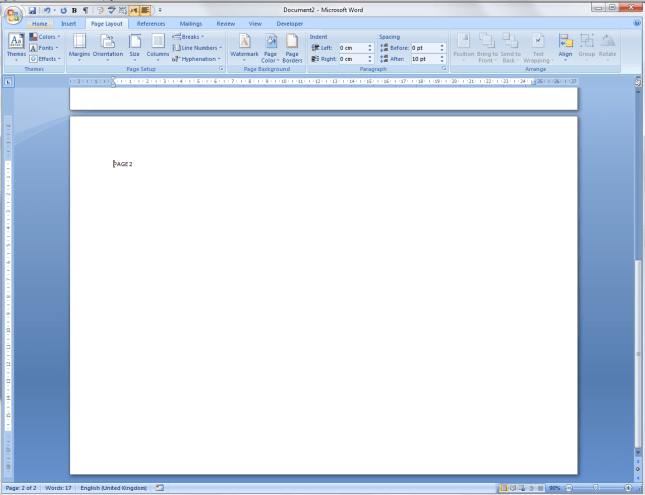Expand the Line Numbers dropdown
Viewport: 645px width, 495px height.
198,47
